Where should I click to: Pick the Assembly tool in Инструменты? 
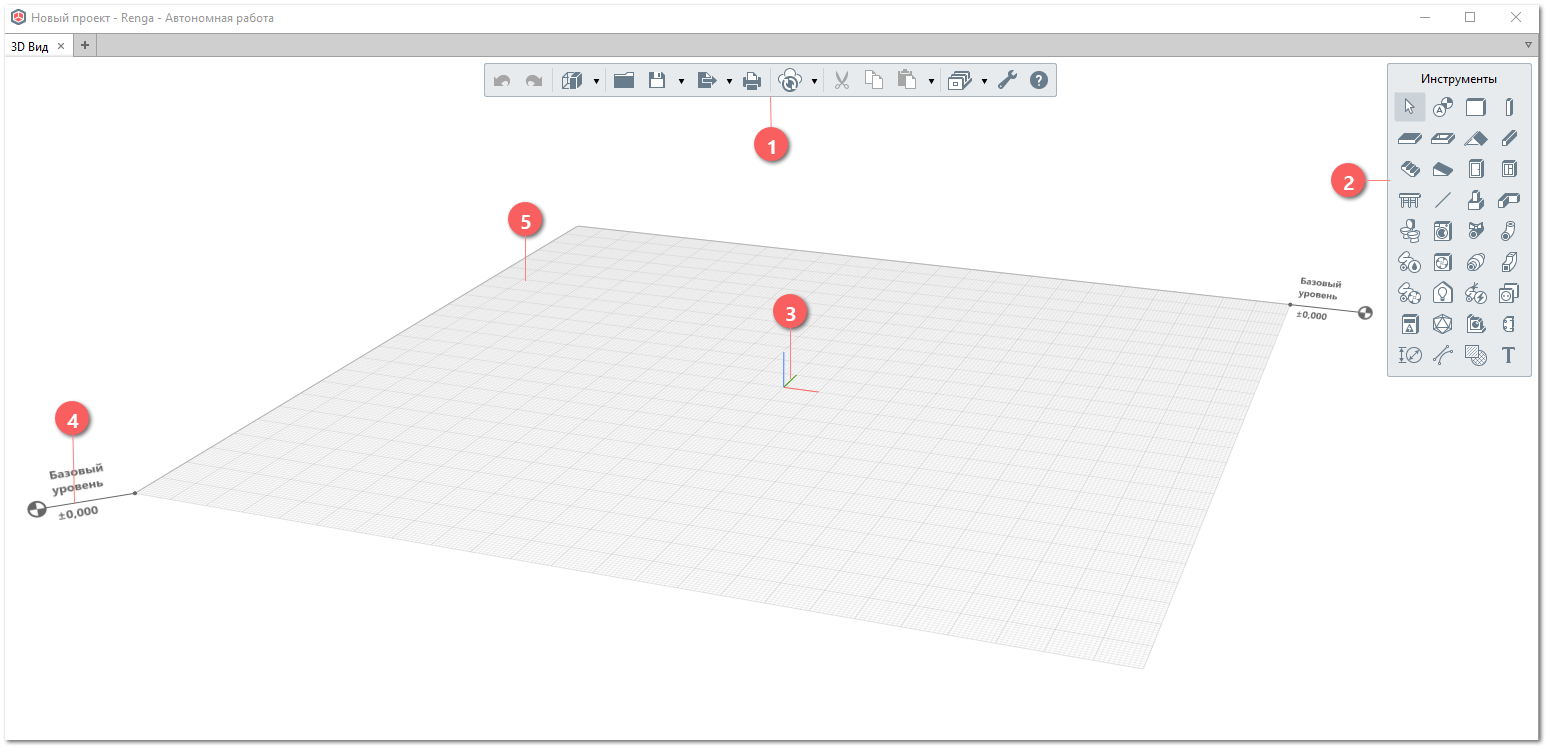point(1476,324)
